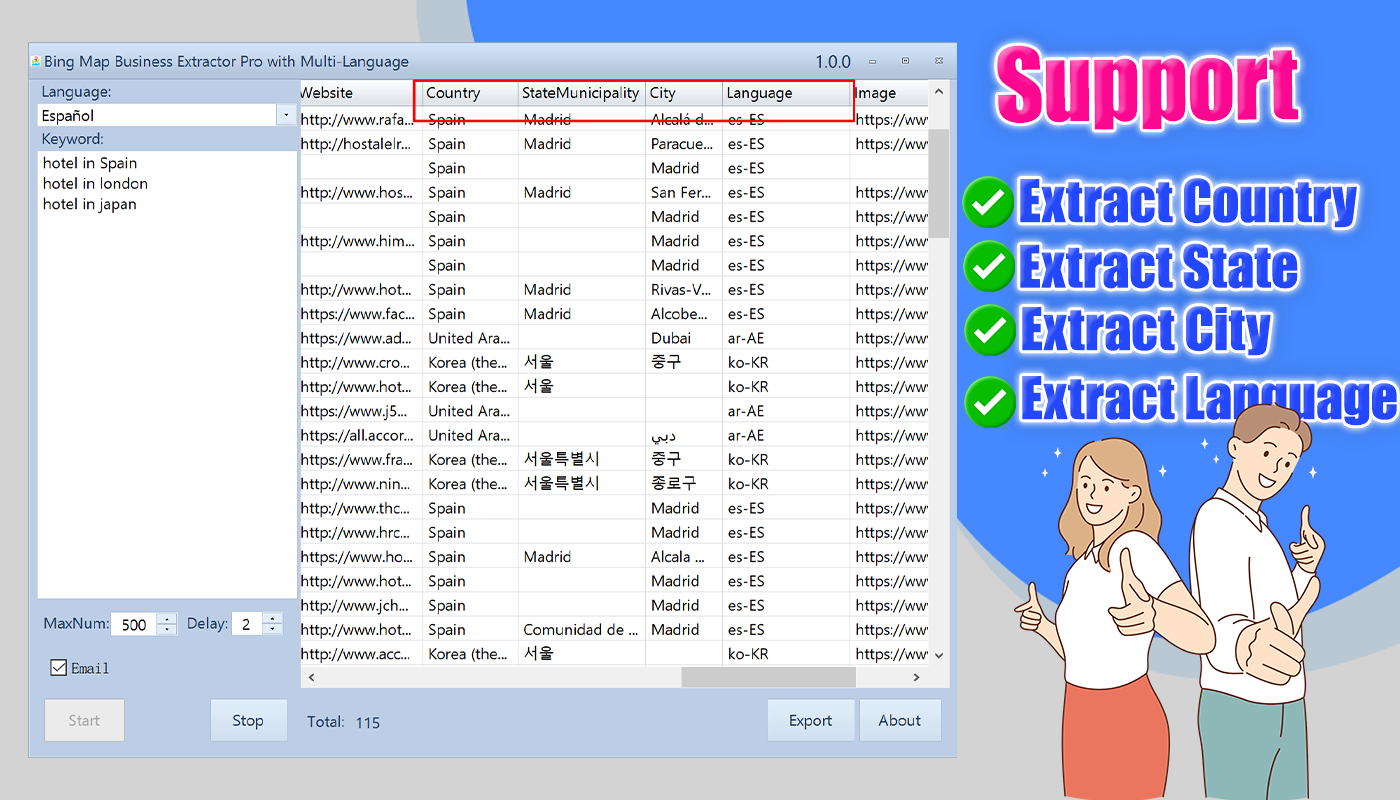Viewport: 1400px width, 800px height.
Task: Select the "http://www.rafa..." website cell
Action: click(361, 120)
